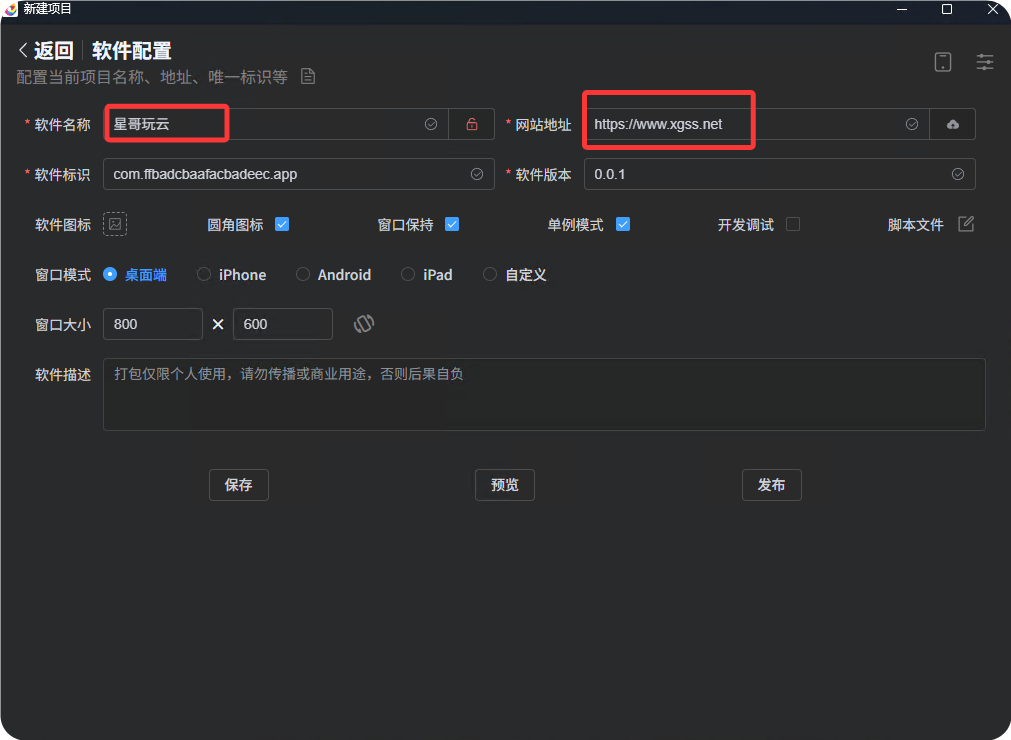Open the sliders settings icon at top right

[985, 62]
